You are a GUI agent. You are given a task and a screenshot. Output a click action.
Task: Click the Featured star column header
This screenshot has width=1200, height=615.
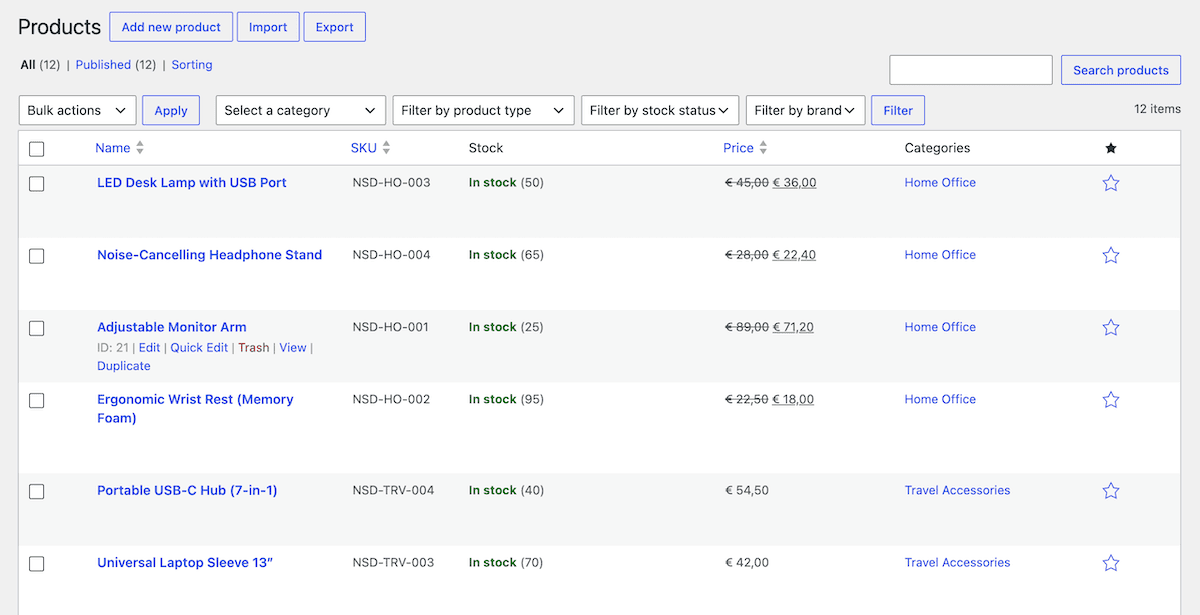(1110, 148)
